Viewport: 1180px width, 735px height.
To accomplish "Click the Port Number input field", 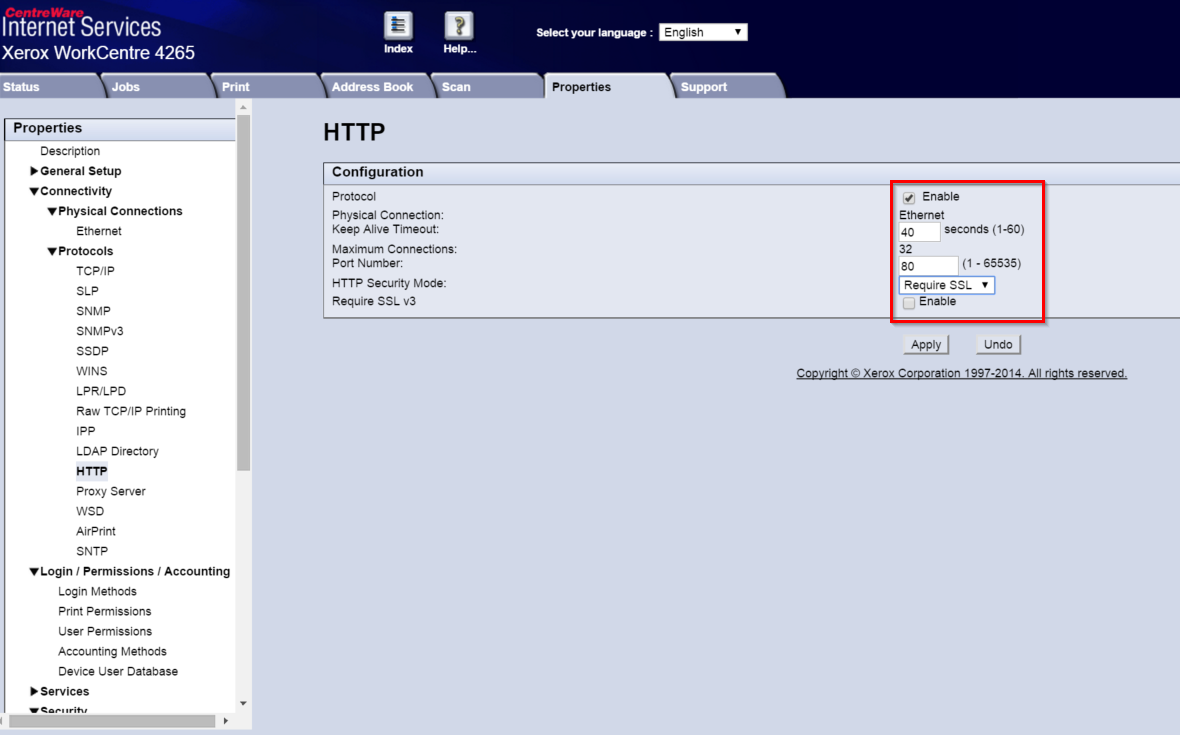I will coord(927,265).
